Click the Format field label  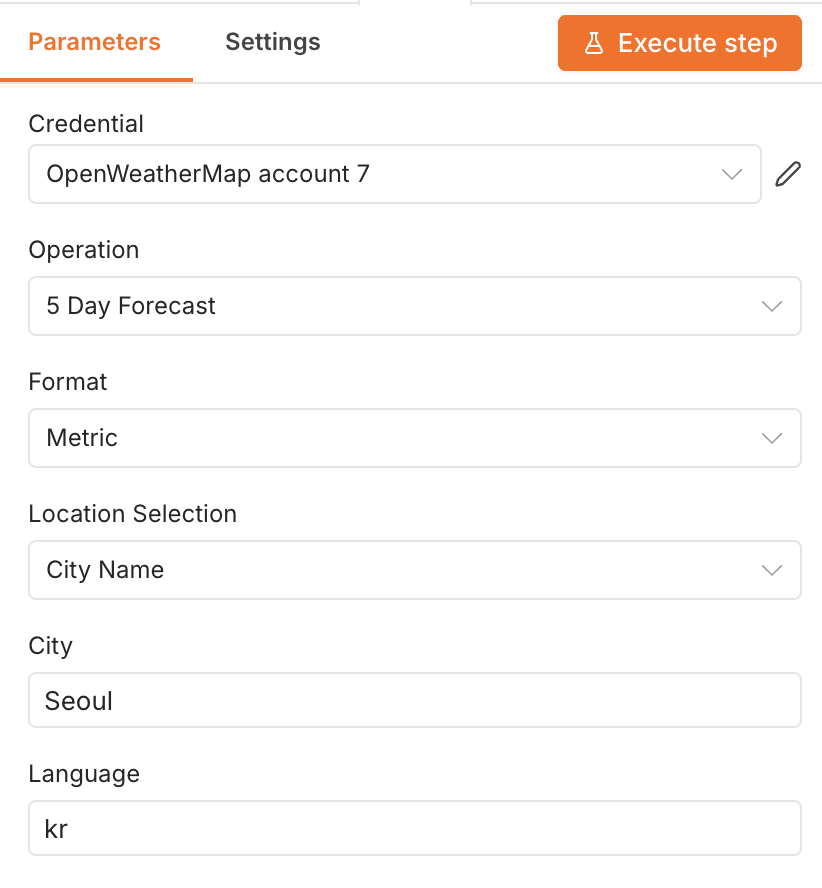click(68, 382)
